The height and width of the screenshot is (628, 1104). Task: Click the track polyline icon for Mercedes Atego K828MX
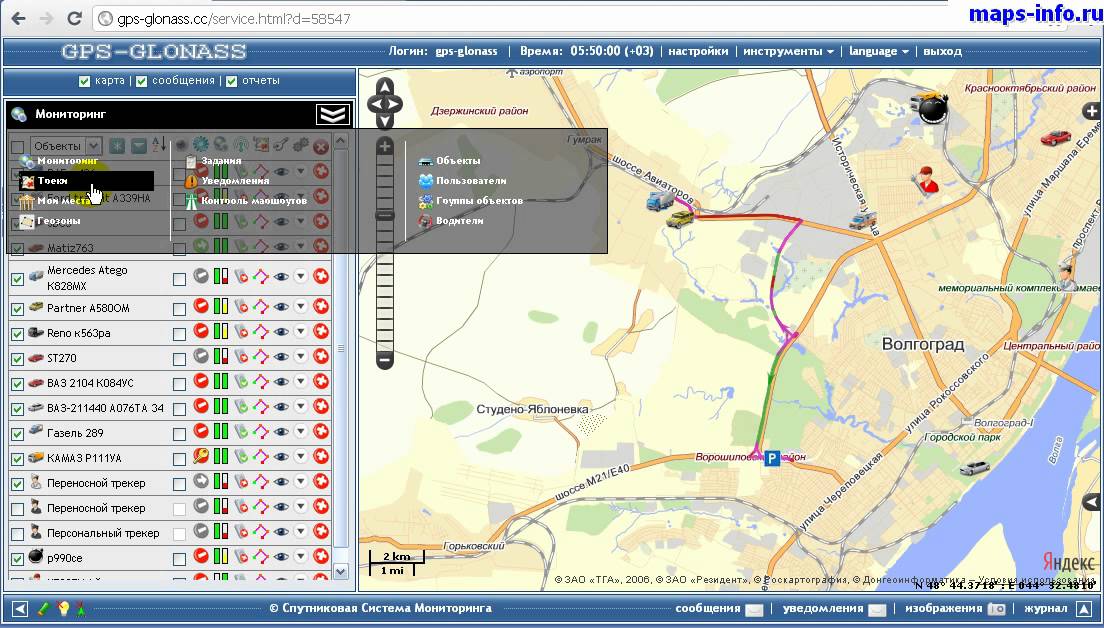point(261,276)
